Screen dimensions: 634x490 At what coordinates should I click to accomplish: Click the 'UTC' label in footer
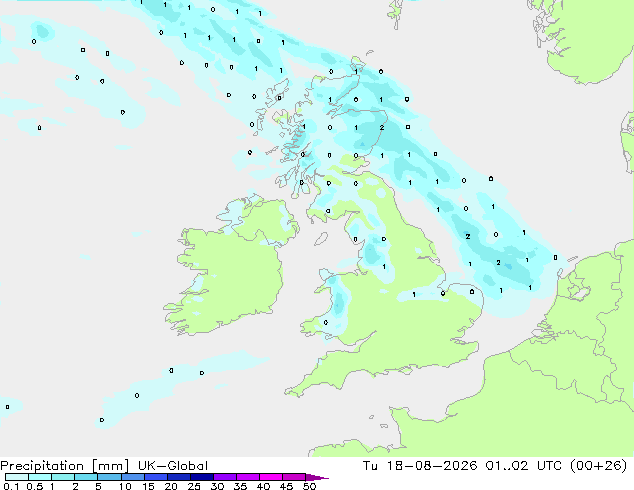coord(549,466)
